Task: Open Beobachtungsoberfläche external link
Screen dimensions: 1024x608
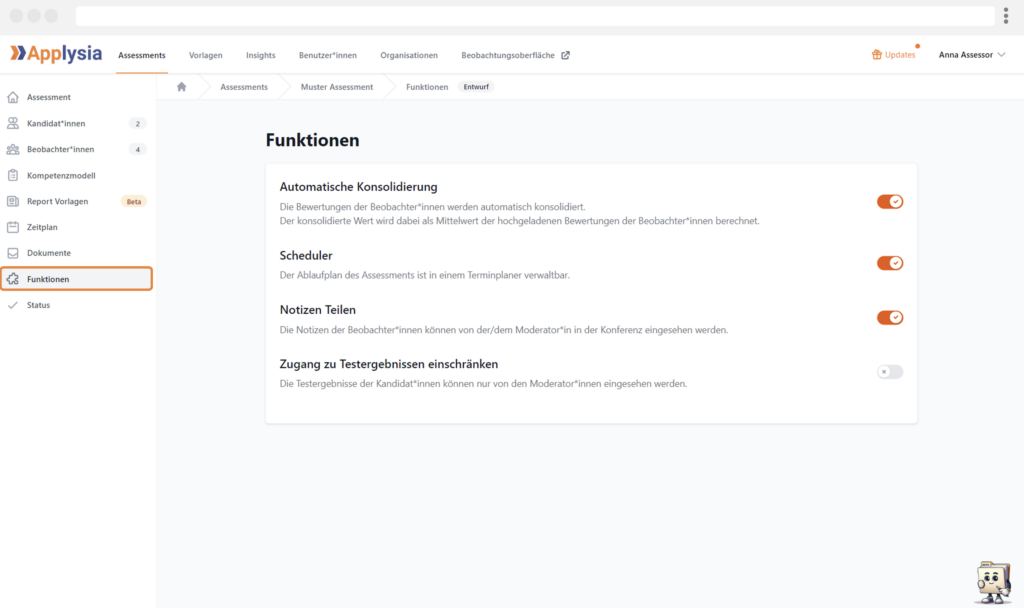Action: coord(515,55)
